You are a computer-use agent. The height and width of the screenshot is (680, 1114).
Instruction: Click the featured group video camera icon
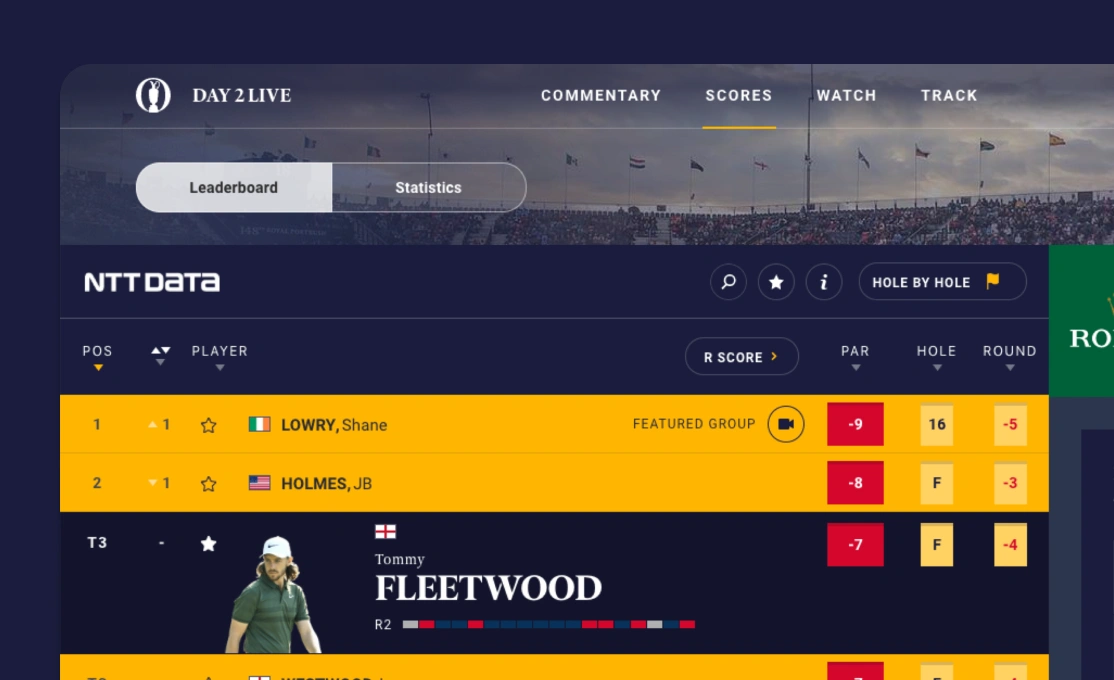tap(786, 424)
